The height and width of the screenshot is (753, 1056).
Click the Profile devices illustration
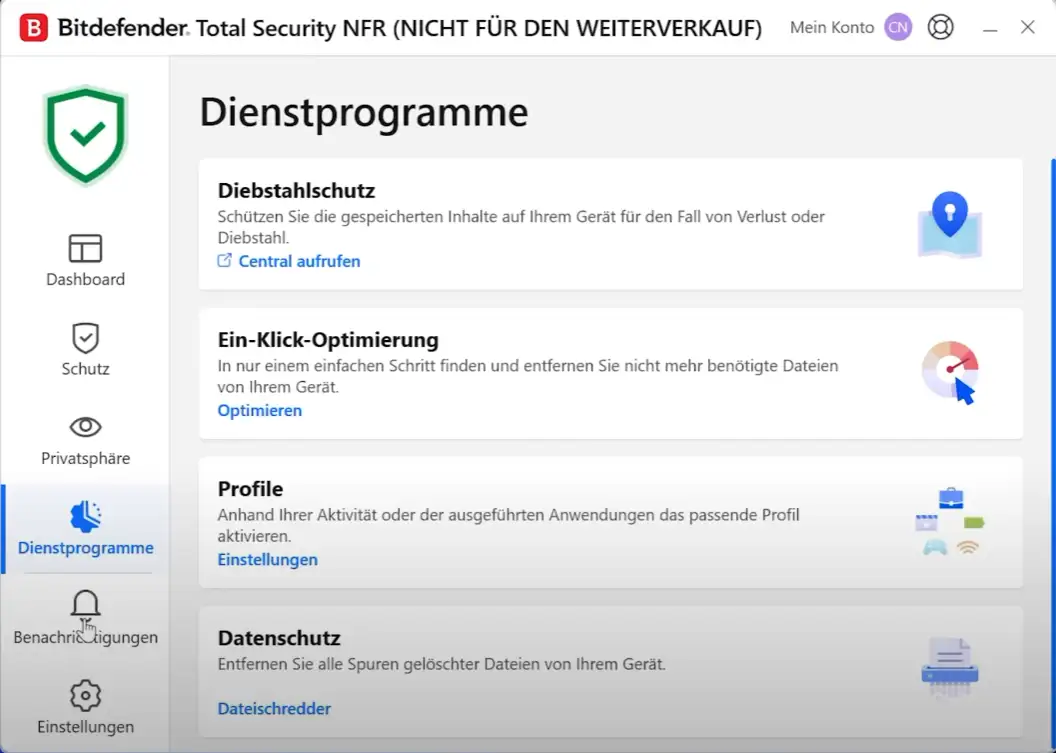click(x=949, y=522)
